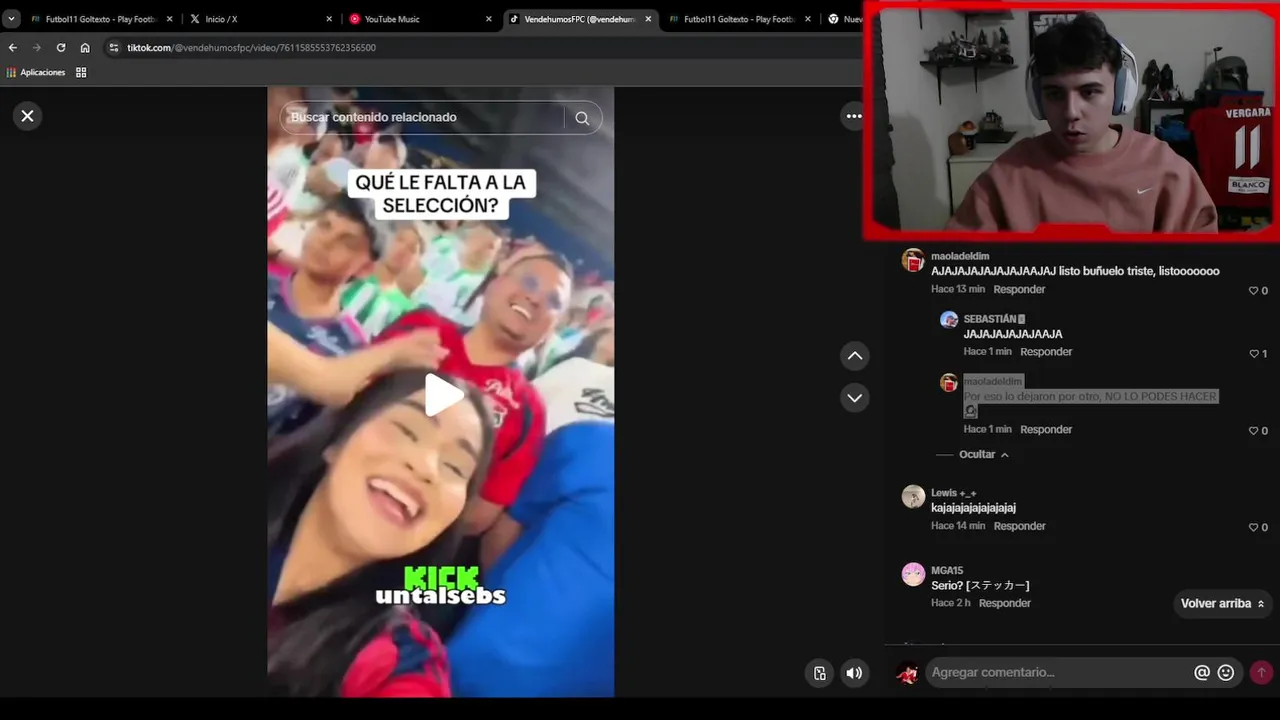Image resolution: width=1280 pixels, height=720 pixels.
Task: Mute the video with the speaker icon
Action: pos(854,673)
